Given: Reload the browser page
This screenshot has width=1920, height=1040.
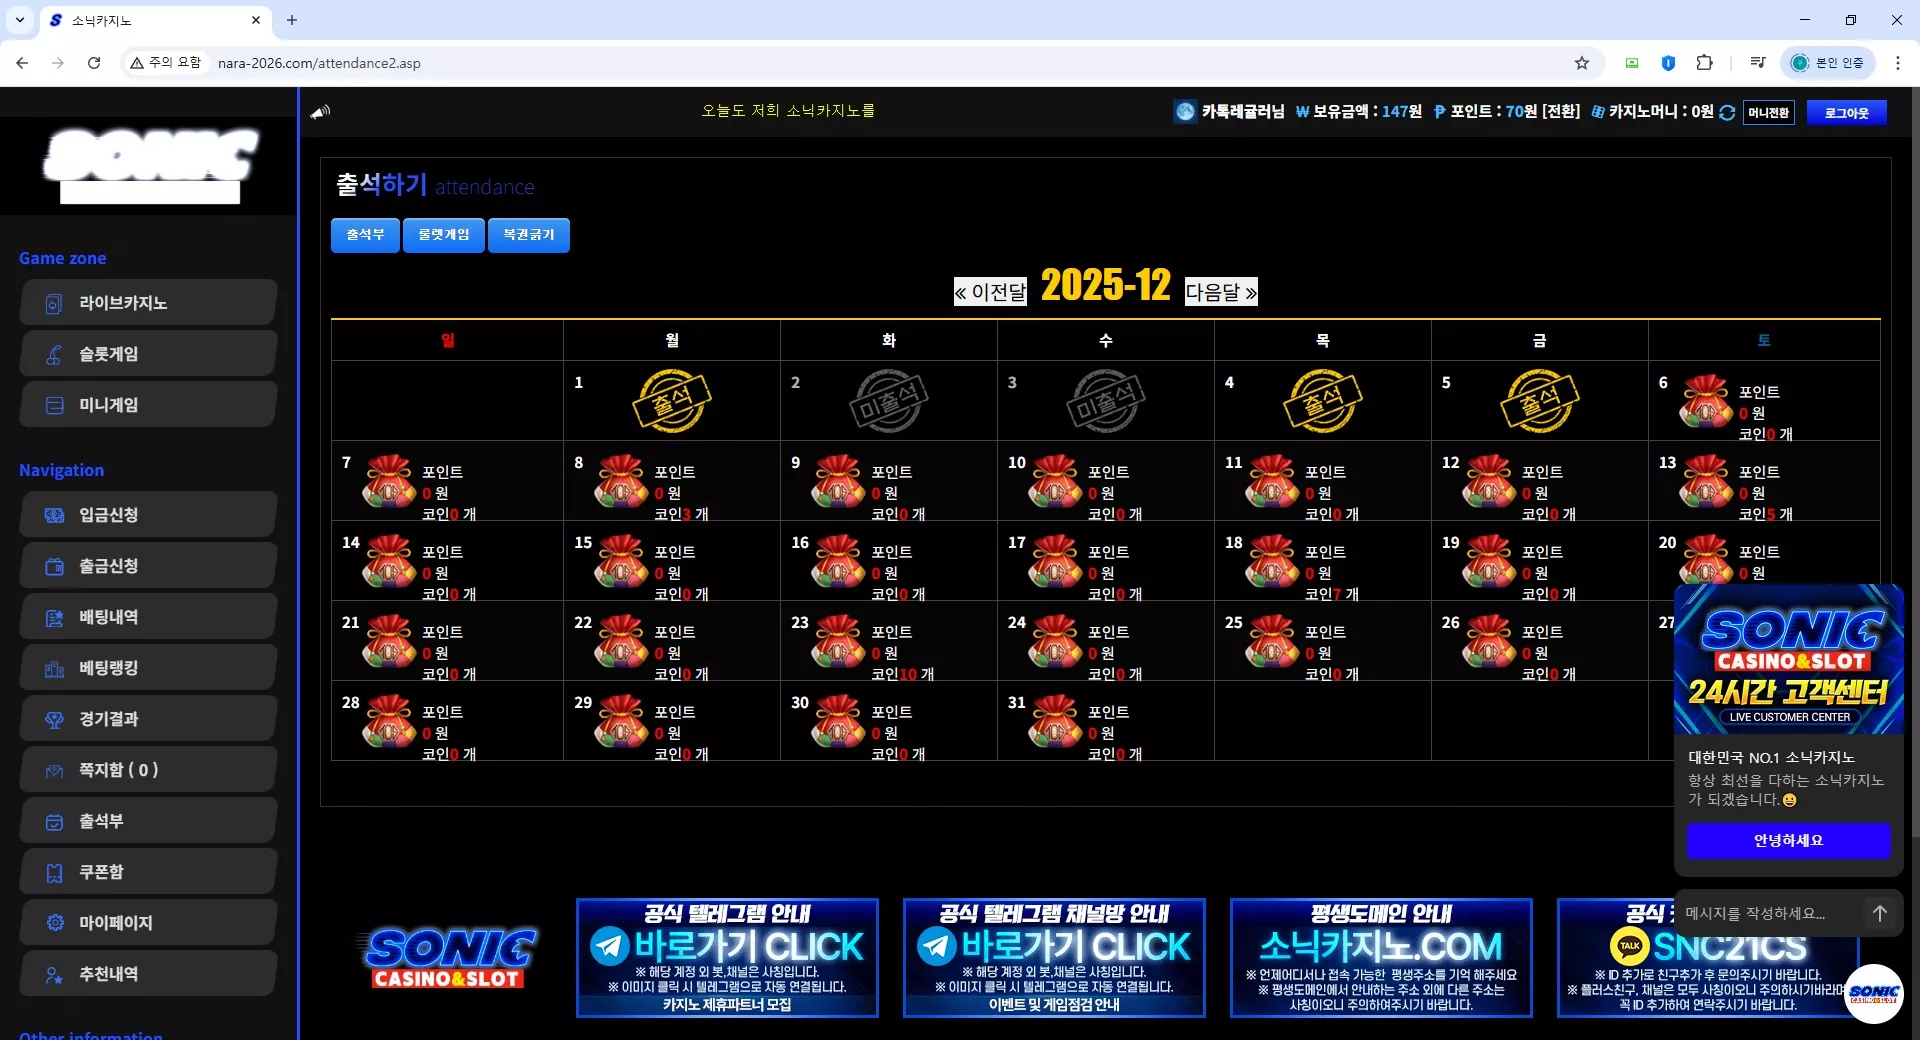Looking at the screenshot, I should 94,63.
